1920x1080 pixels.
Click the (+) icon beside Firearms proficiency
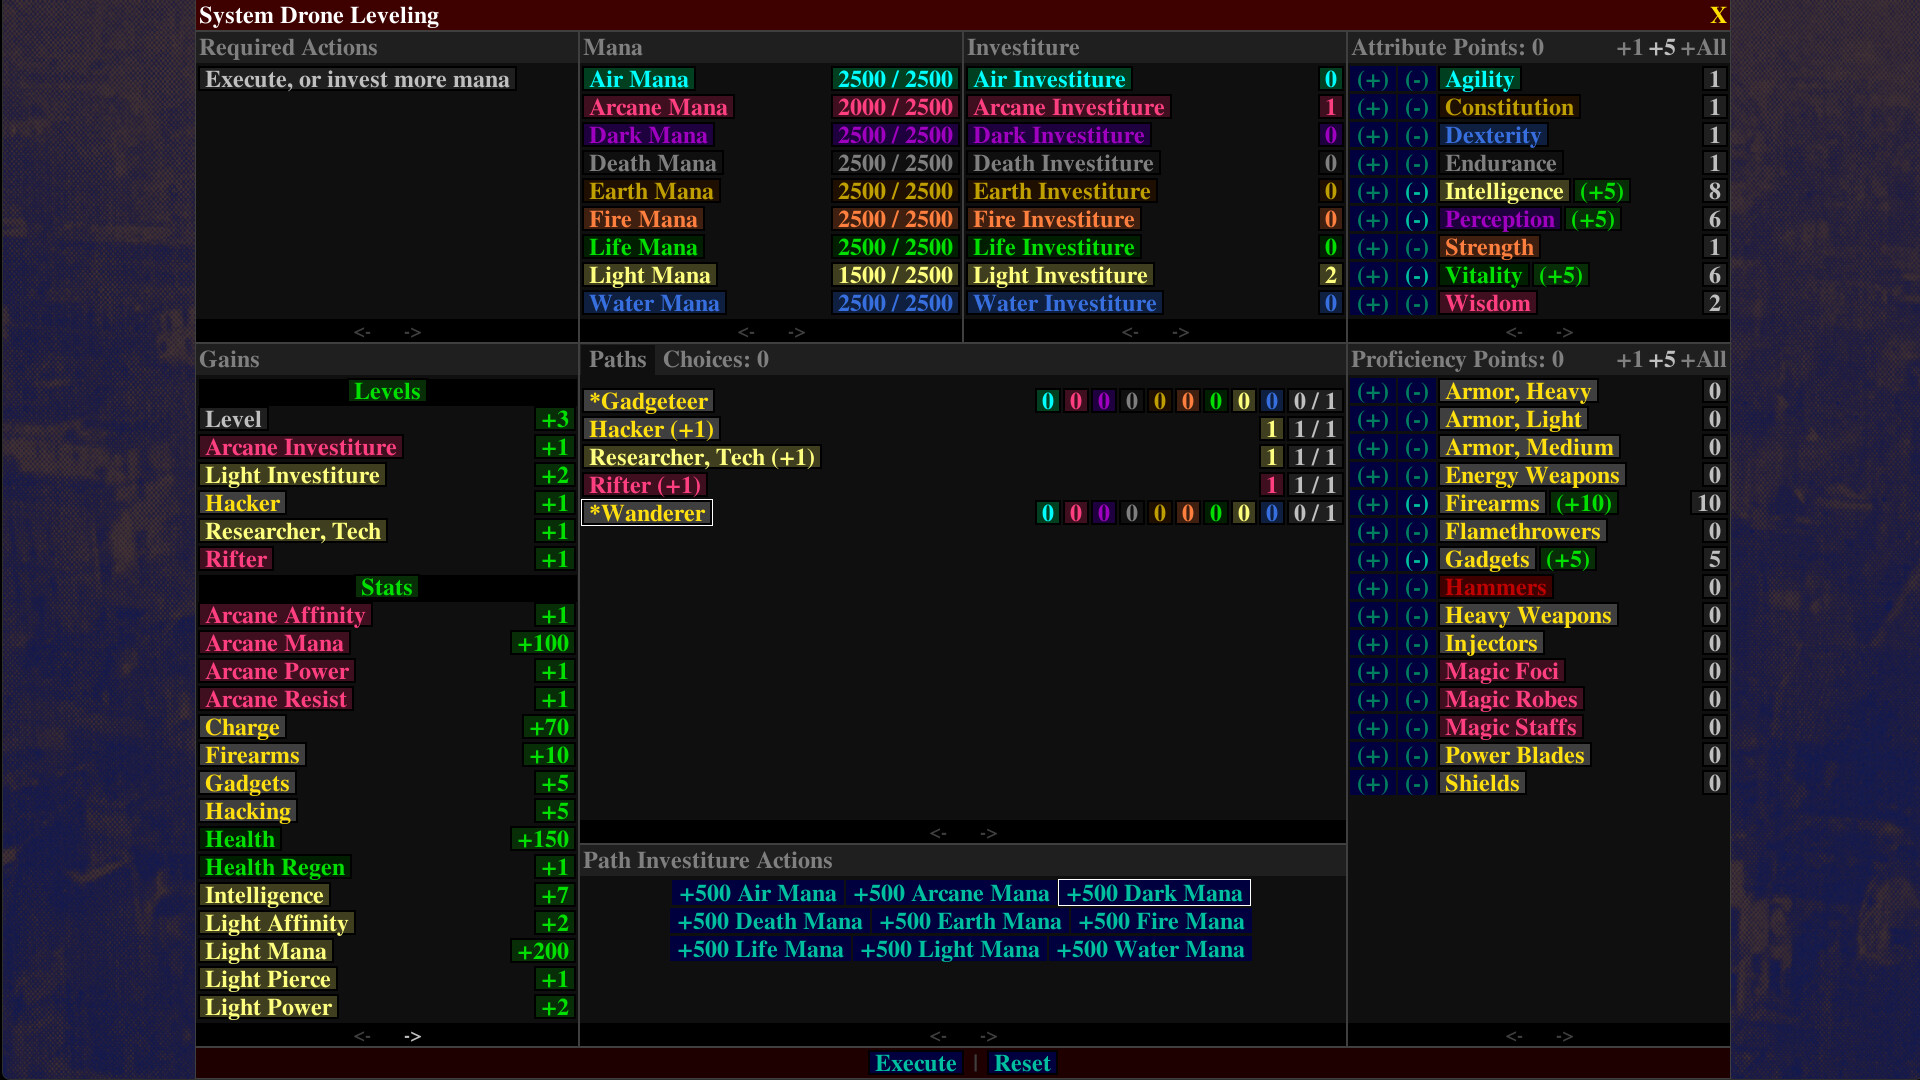pyautogui.click(x=1373, y=503)
